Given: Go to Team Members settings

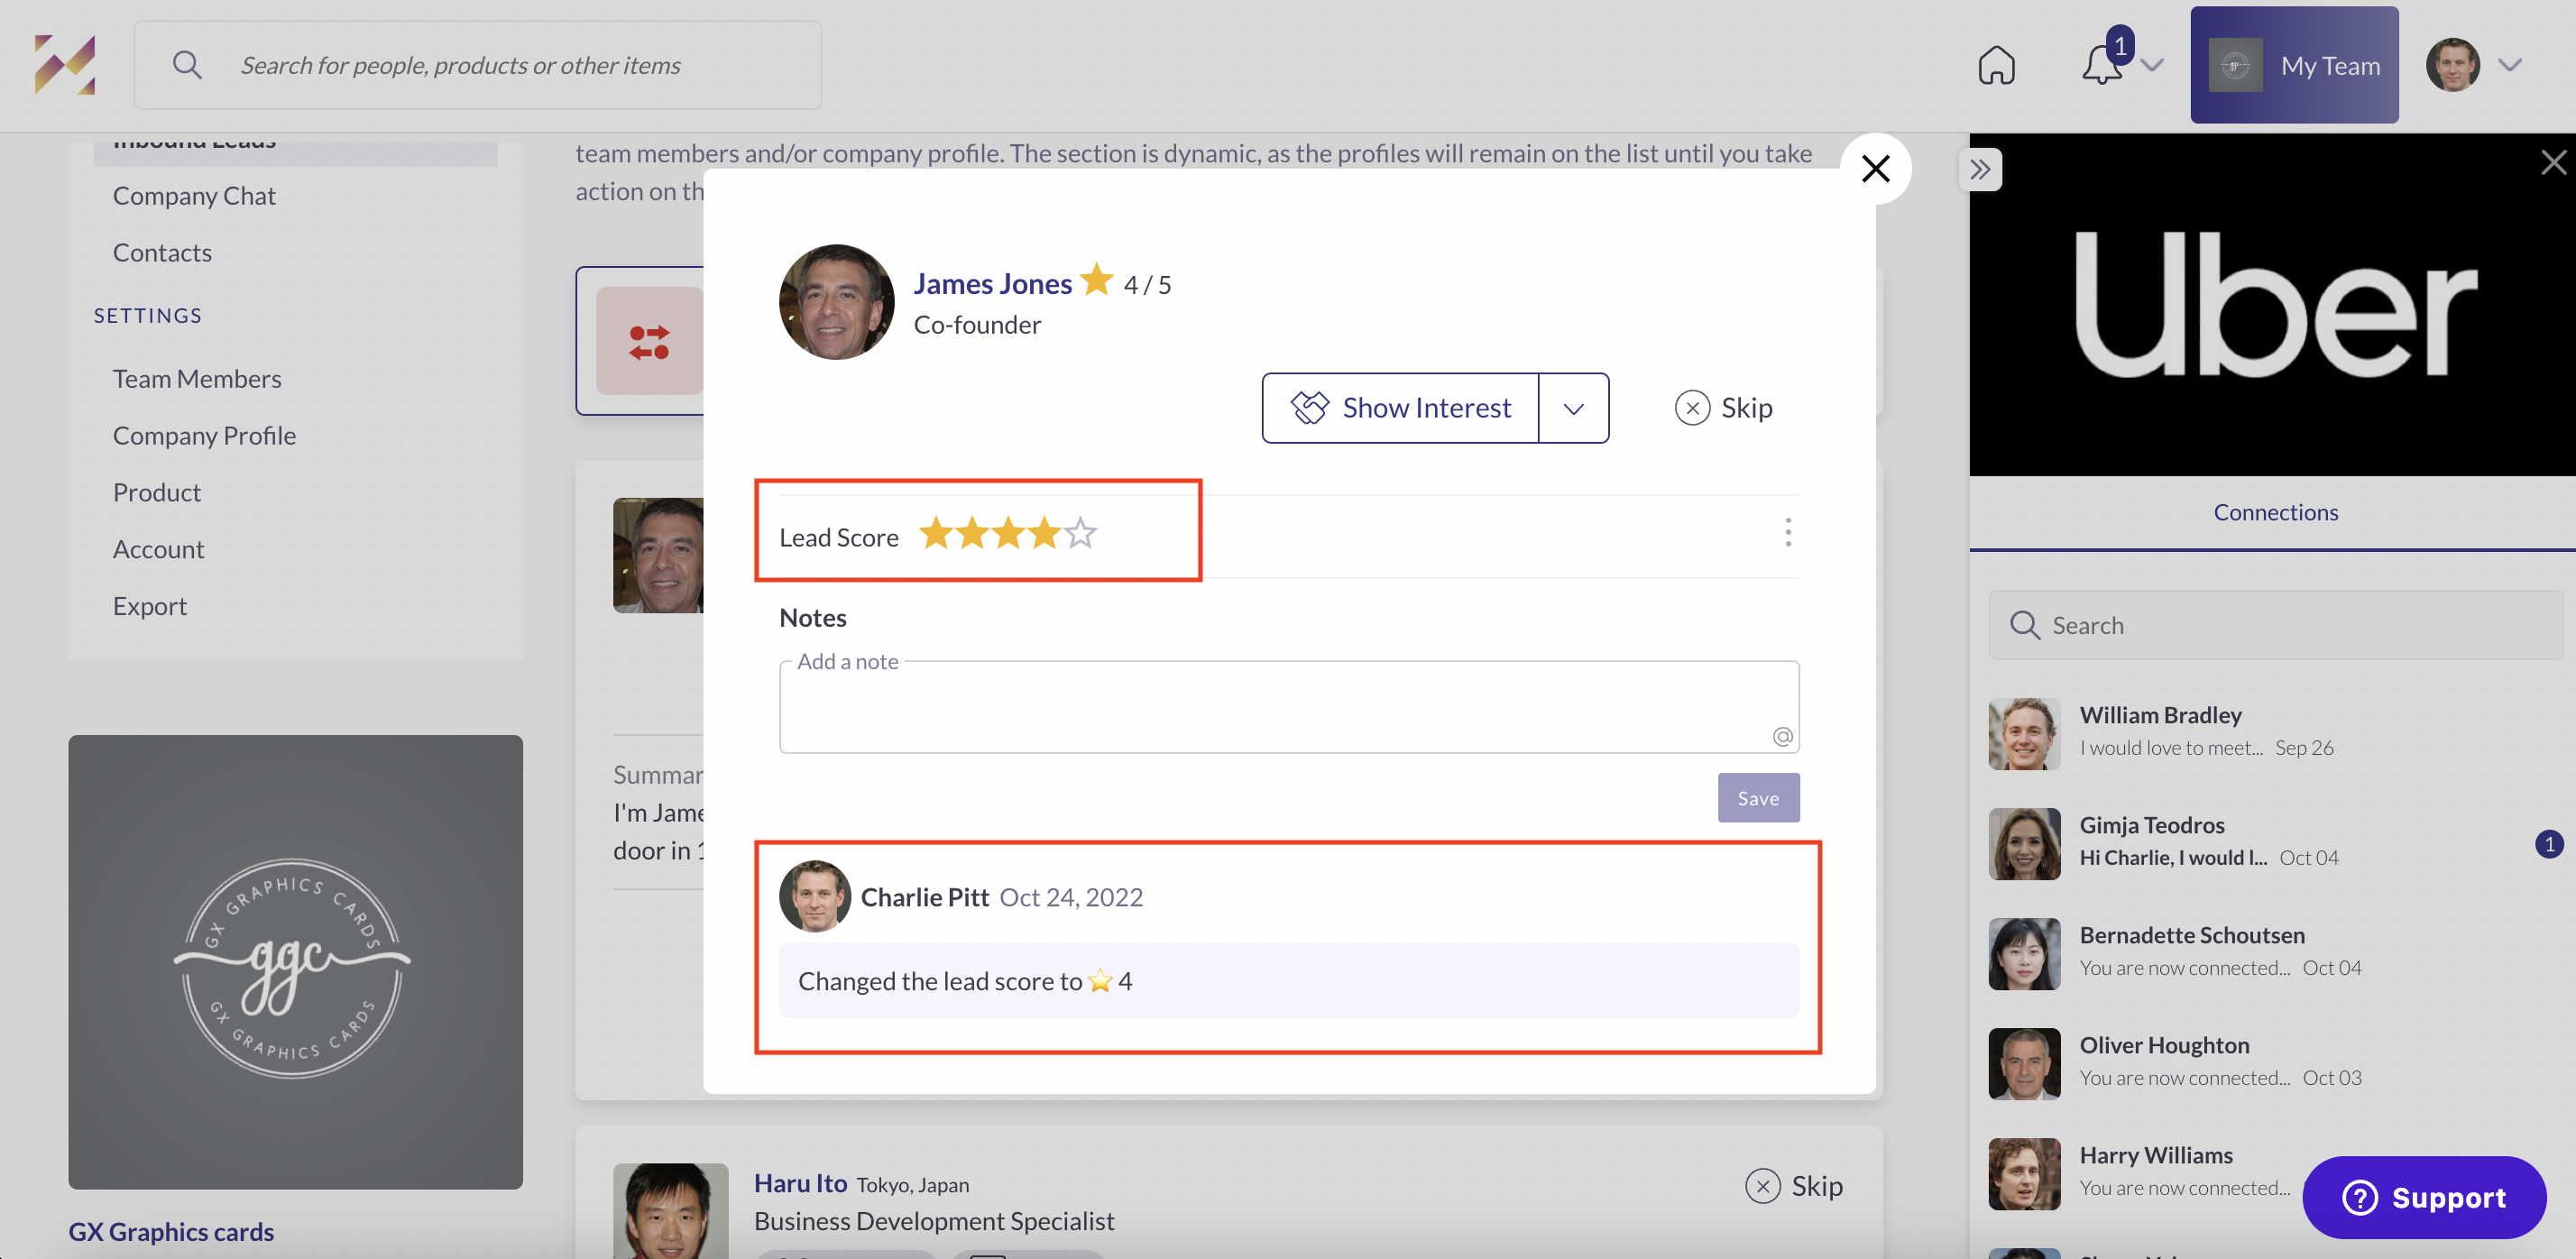Looking at the screenshot, I should tap(197, 379).
